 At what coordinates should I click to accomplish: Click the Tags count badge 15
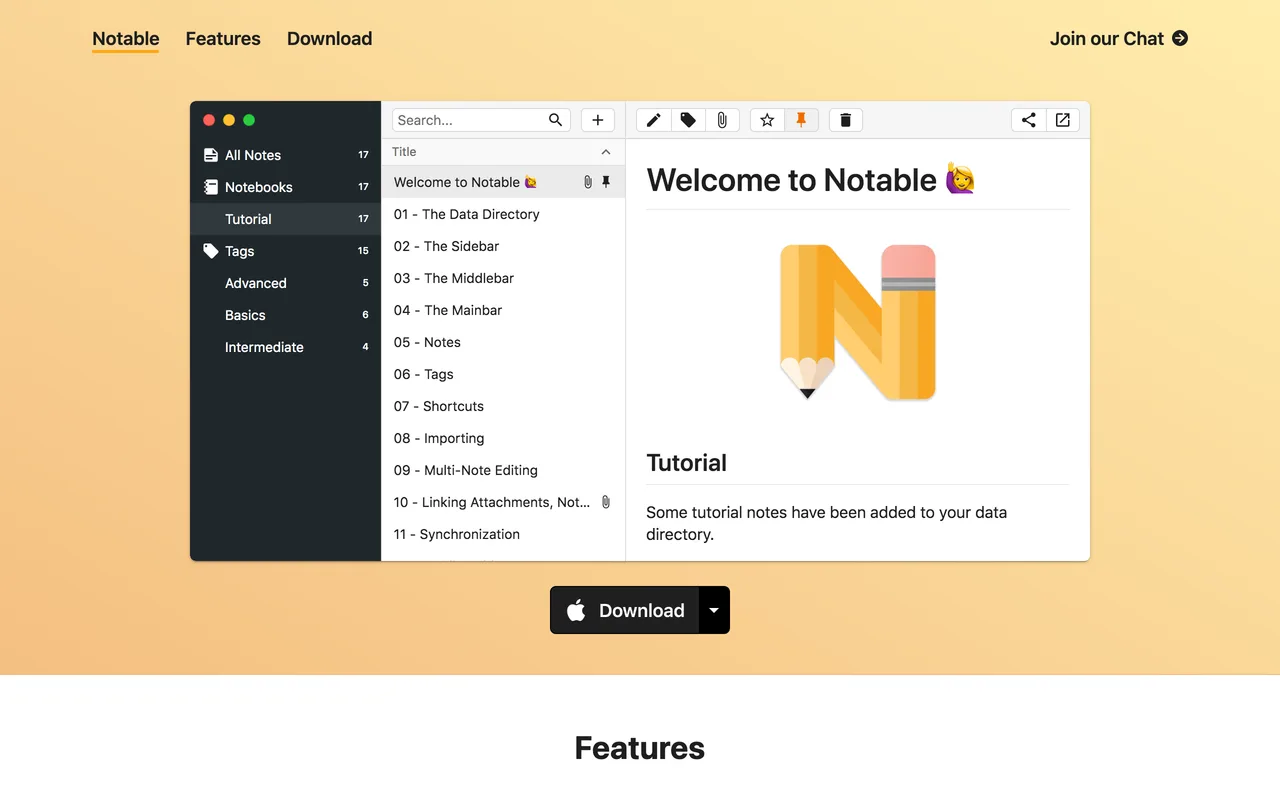364,251
